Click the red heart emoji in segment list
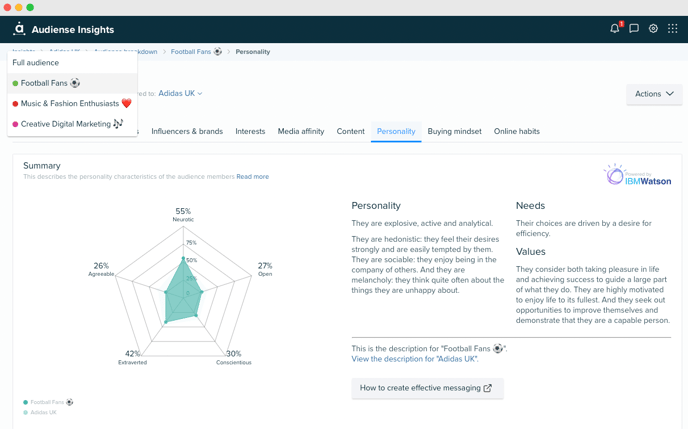688x429 pixels. click(127, 104)
